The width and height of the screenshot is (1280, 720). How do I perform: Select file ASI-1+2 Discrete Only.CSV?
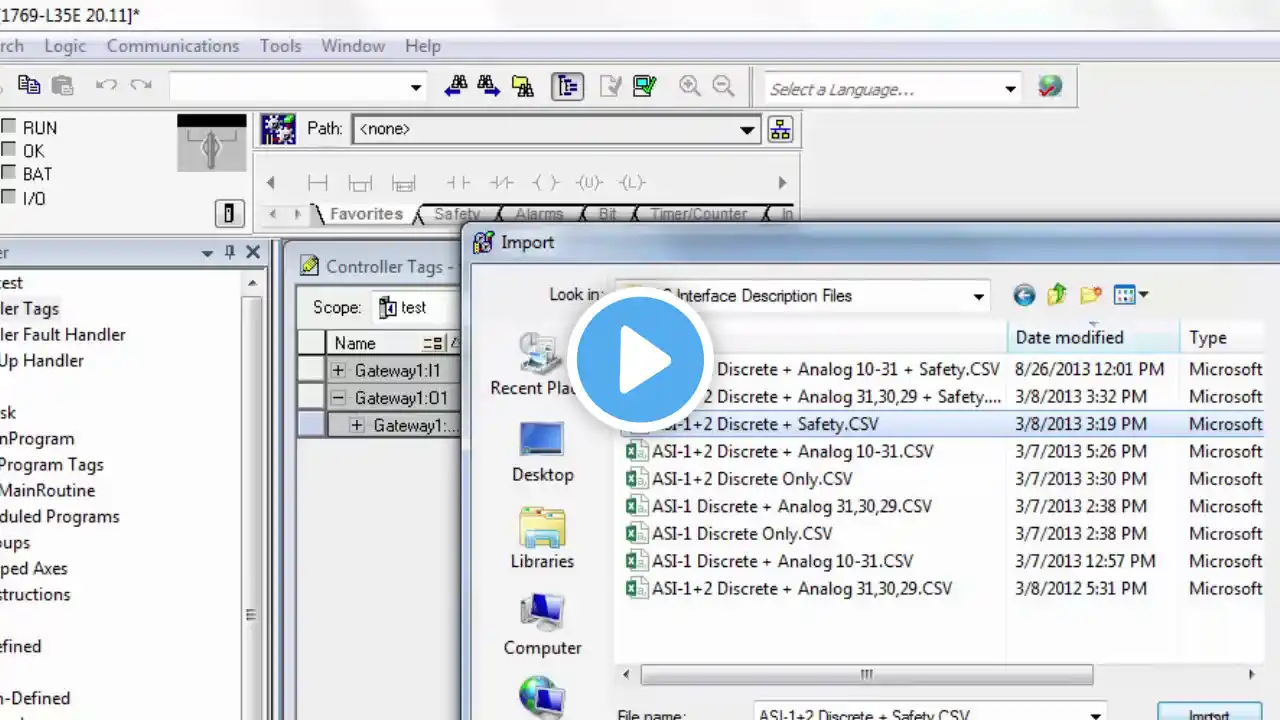coord(752,479)
